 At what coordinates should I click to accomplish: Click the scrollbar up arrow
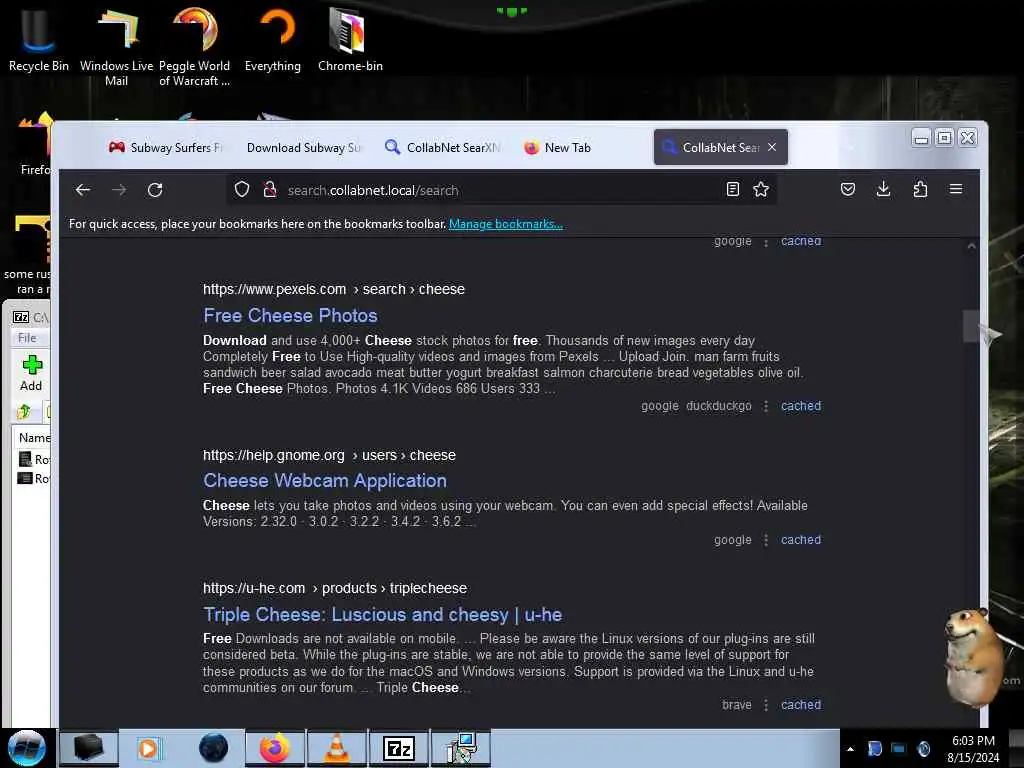click(971, 246)
